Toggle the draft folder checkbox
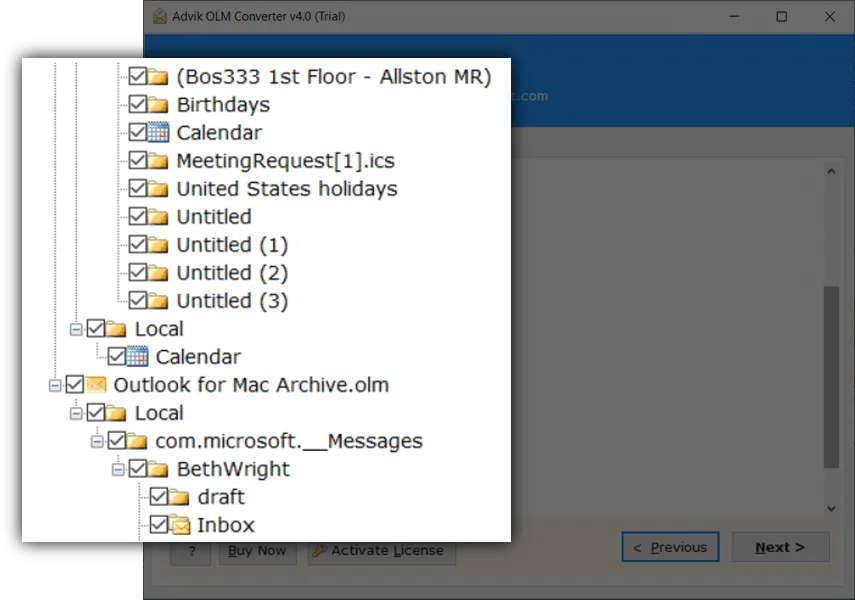This screenshot has width=855, height=600. pos(159,496)
